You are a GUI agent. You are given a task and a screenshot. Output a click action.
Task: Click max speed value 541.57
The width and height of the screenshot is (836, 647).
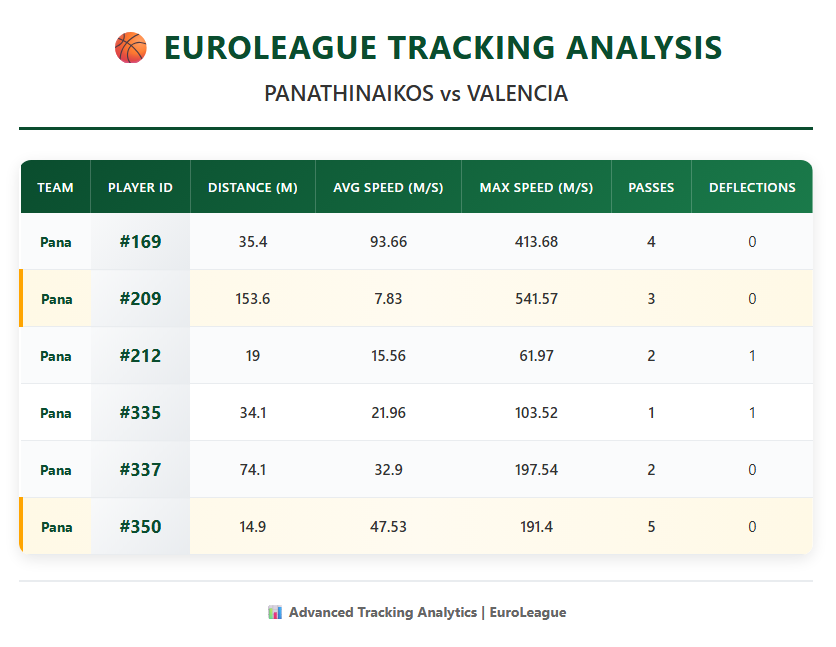536,299
